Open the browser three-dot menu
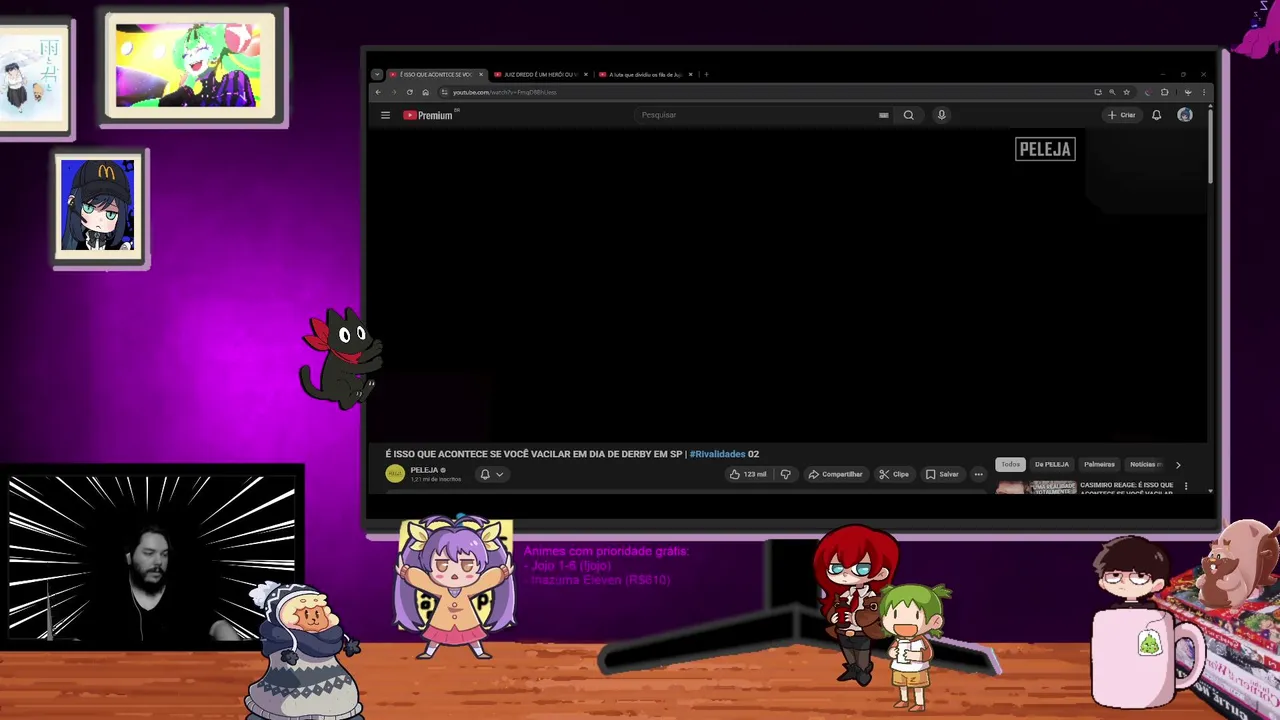This screenshot has width=1280, height=720. (1203, 92)
